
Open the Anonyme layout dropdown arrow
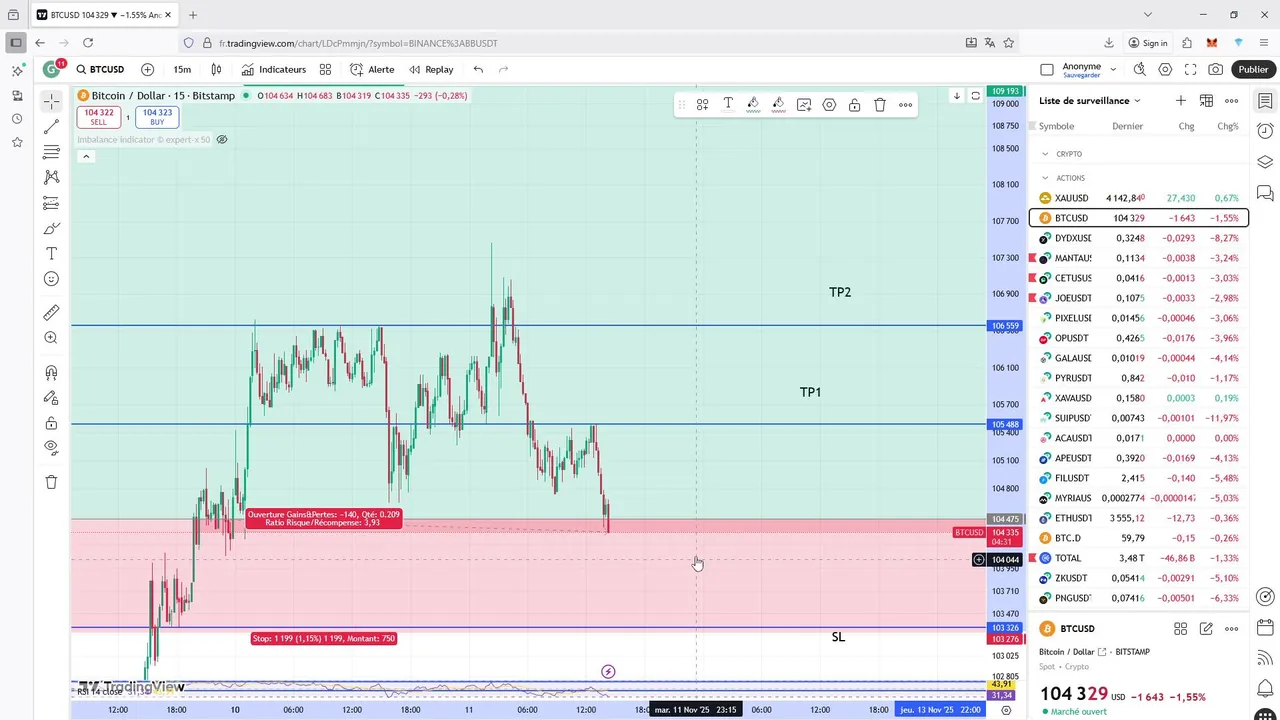[1113, 70]
